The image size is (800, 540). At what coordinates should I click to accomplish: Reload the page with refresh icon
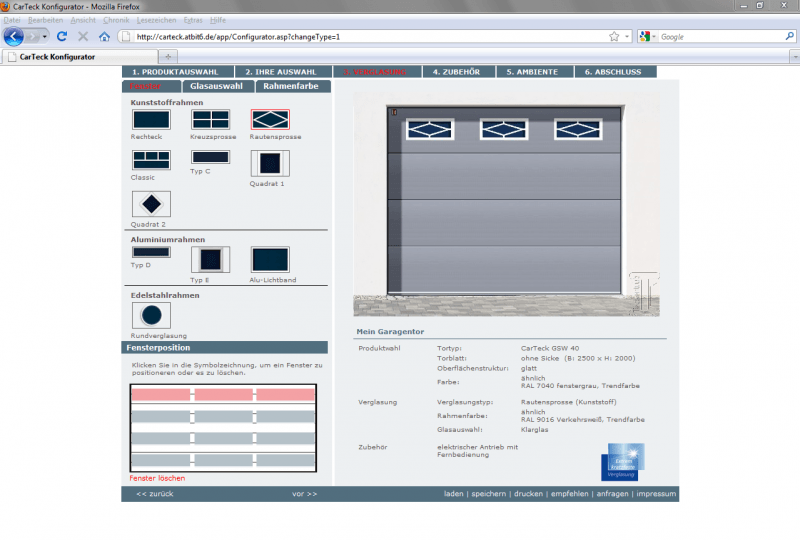[62, 37]
